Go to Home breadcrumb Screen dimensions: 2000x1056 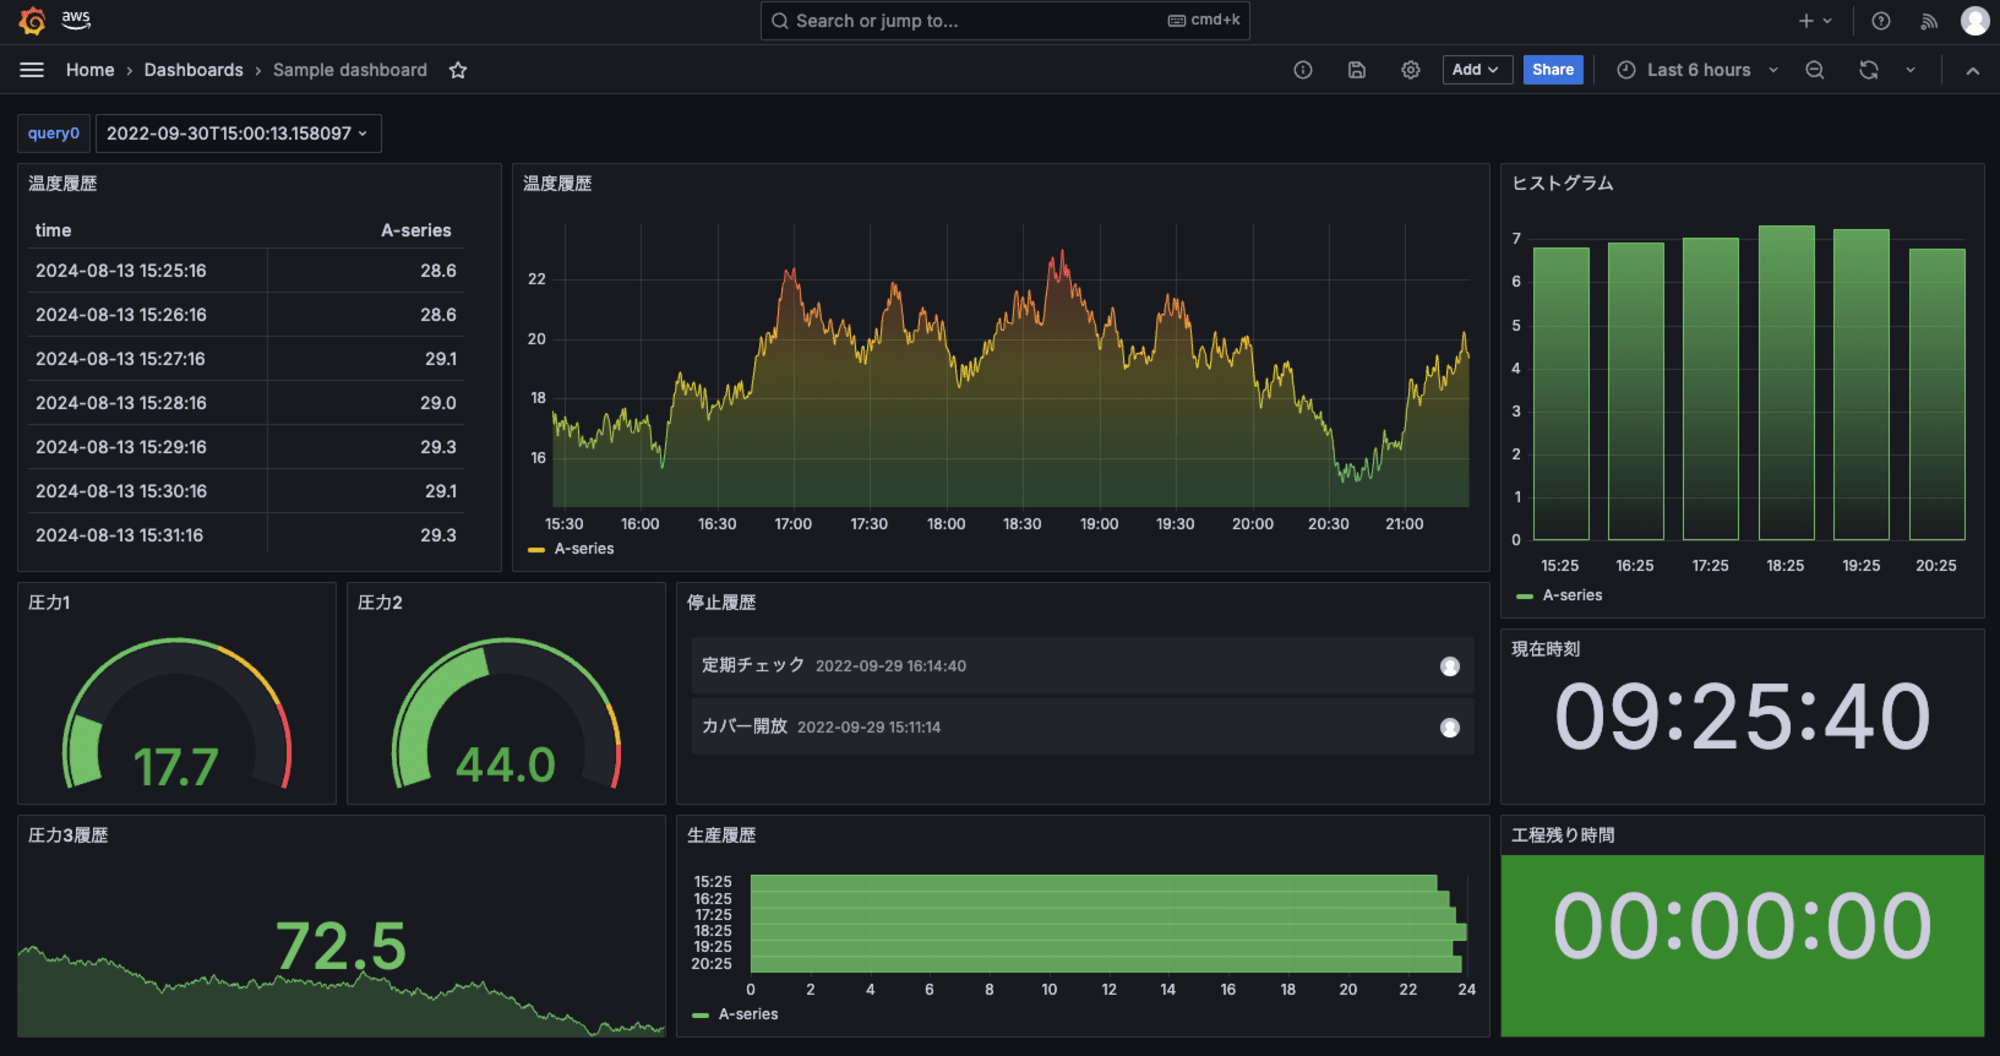[90, 70]
